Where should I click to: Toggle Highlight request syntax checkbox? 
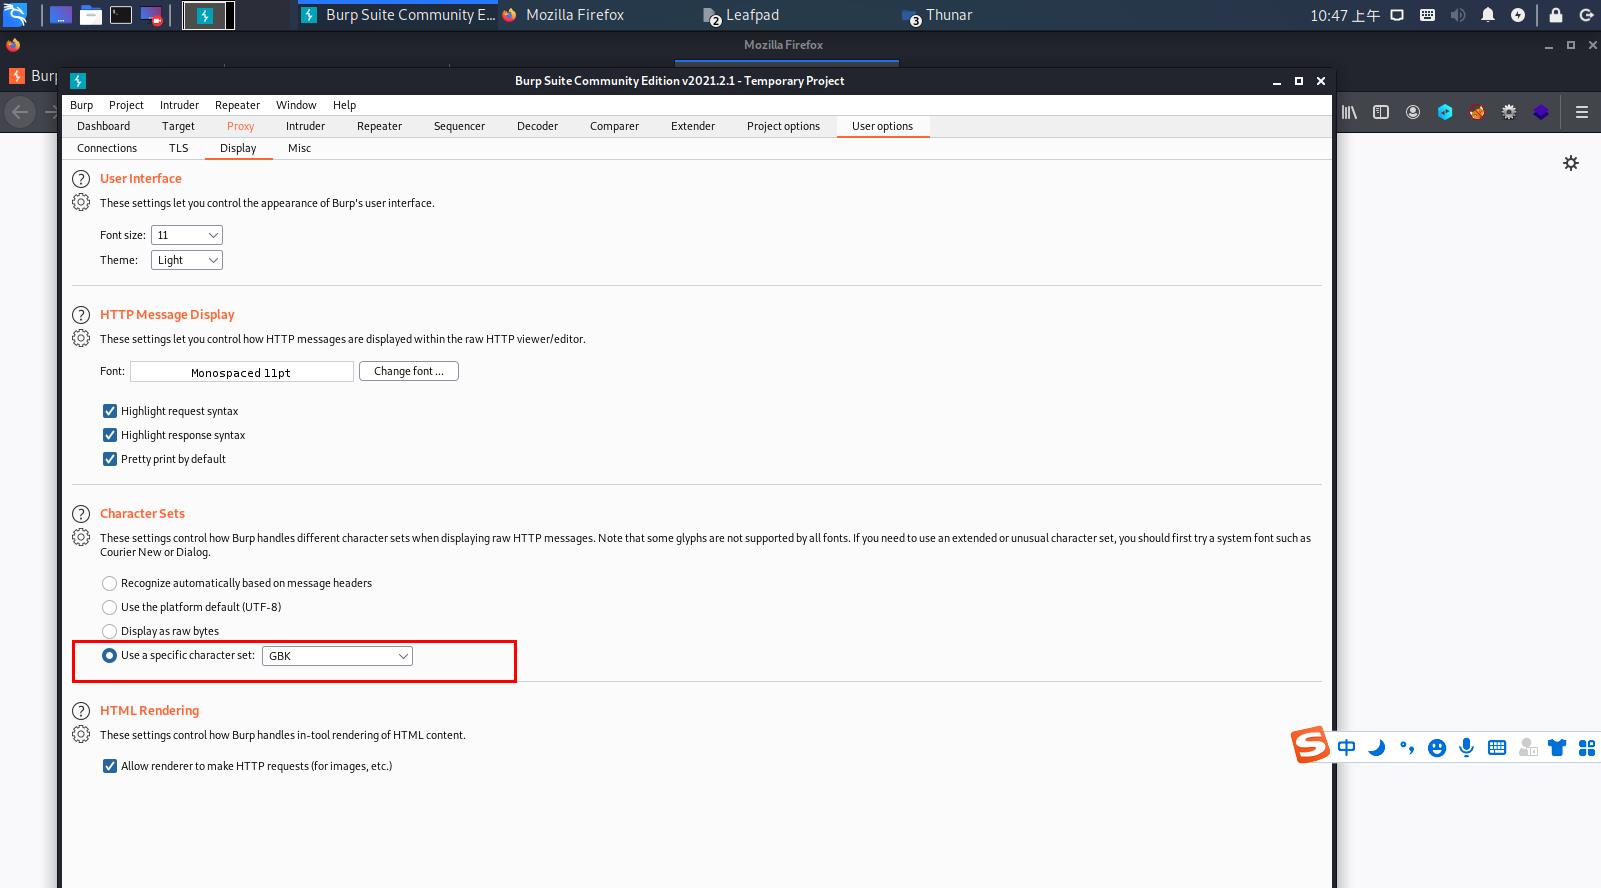click(x=110, y=411)
